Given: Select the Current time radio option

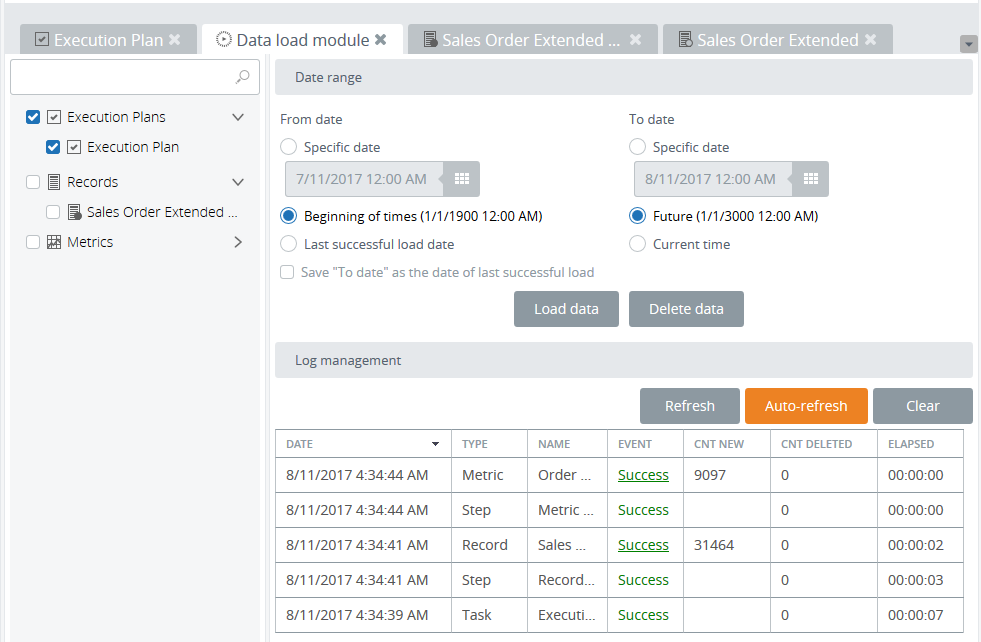Looking at the screenshot, I should pos(637,244).
